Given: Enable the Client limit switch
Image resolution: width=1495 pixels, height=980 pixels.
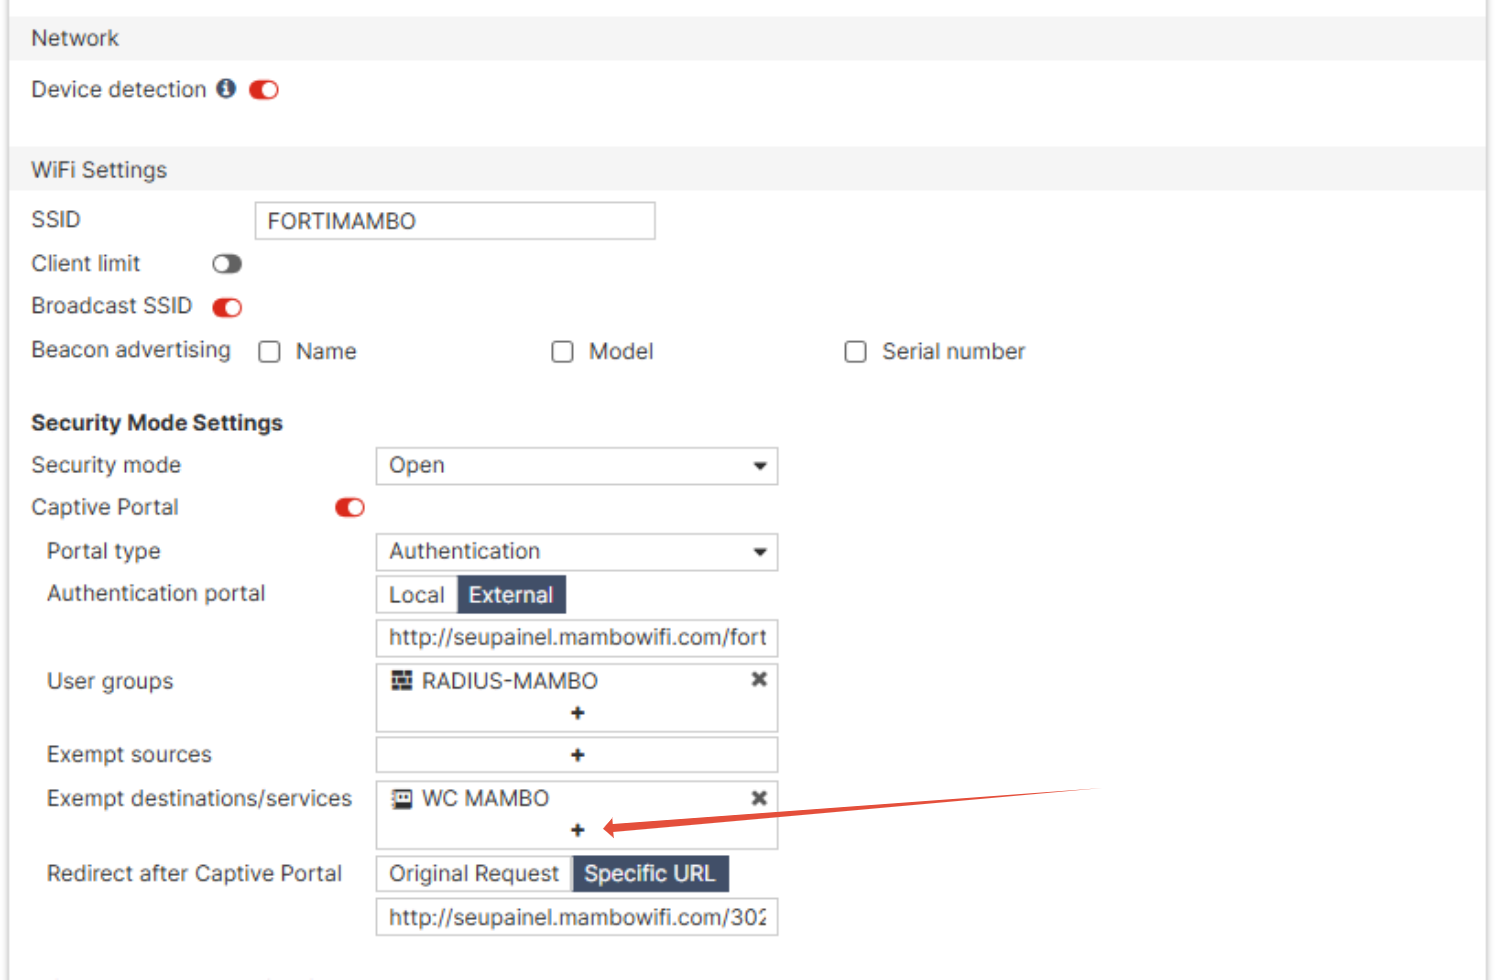Looking at the screenshot, I should coord(227,264).
